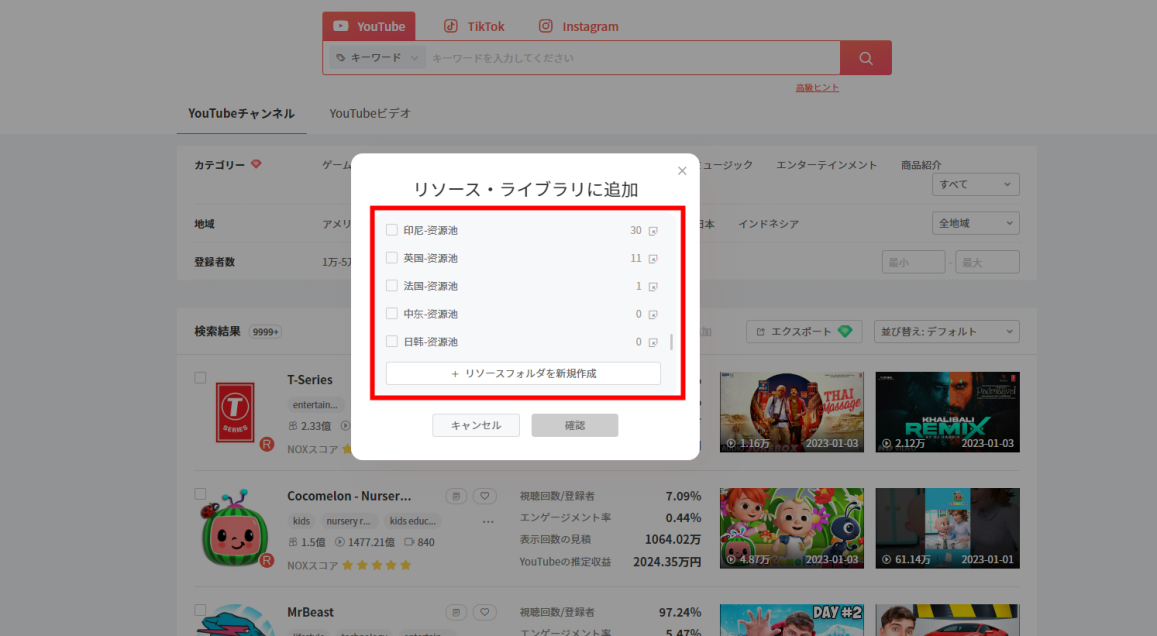Click the 最小 subscriber count field

point(913,262)
